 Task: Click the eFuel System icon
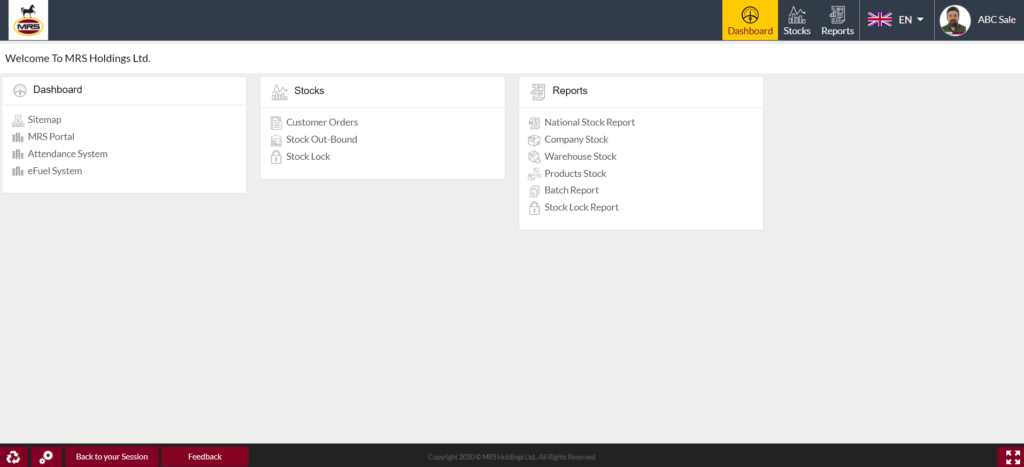[18, 171]
